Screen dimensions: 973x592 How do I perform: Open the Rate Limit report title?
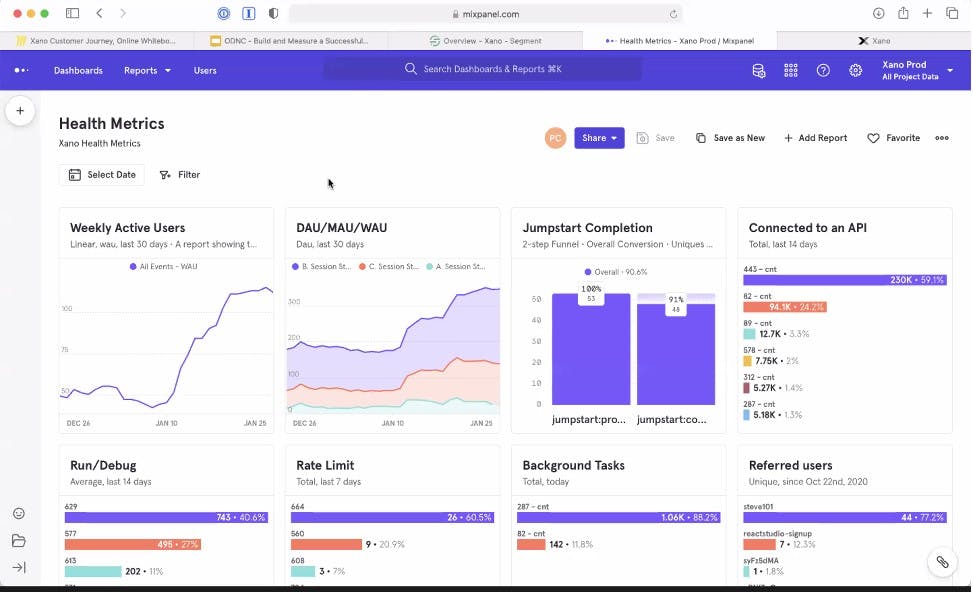[x=325, y=465]
